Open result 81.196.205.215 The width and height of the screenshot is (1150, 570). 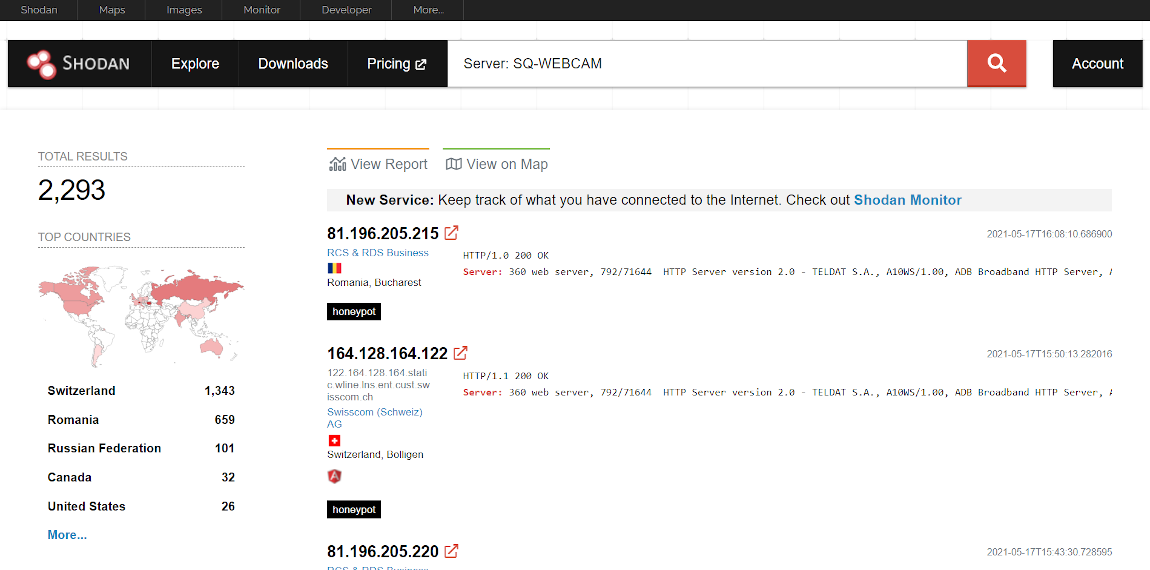coord(383,233)
